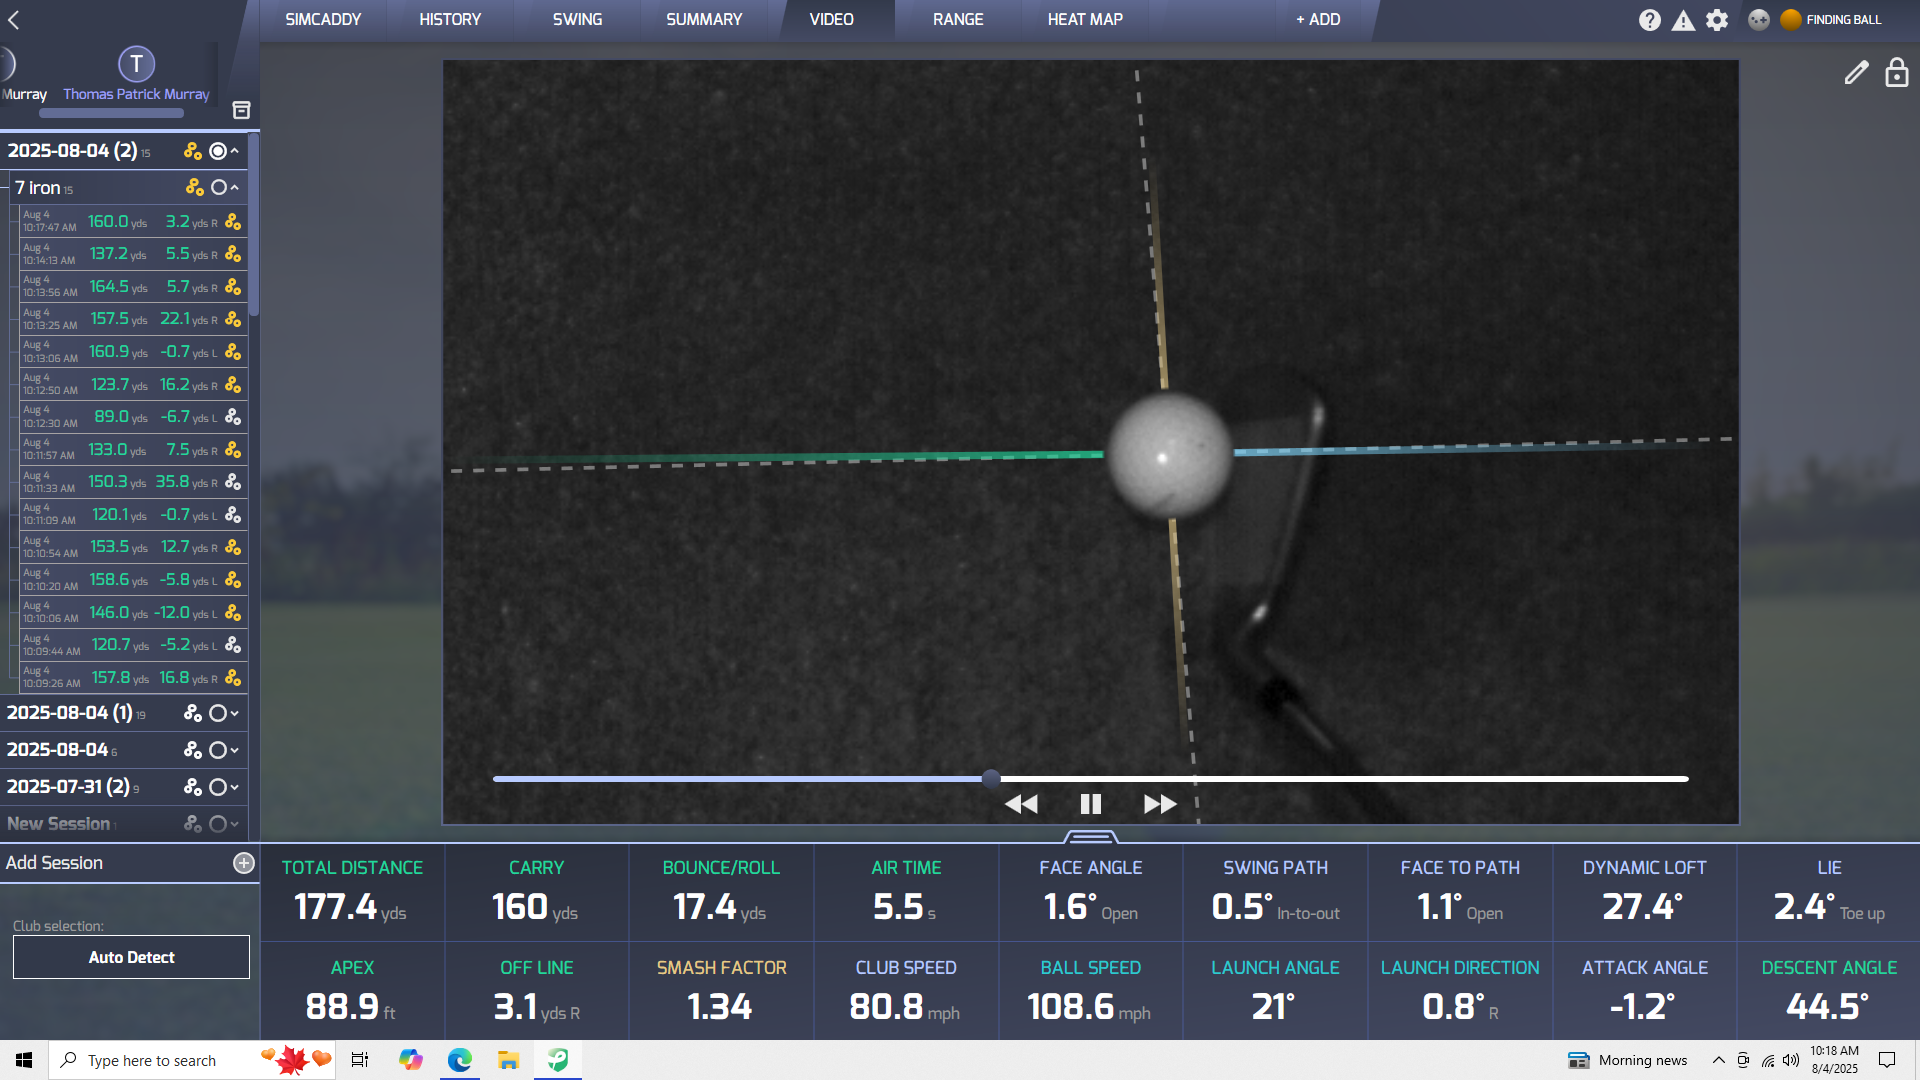
Task: Open File Explorer from taskbar
Action: point(508,1060)
